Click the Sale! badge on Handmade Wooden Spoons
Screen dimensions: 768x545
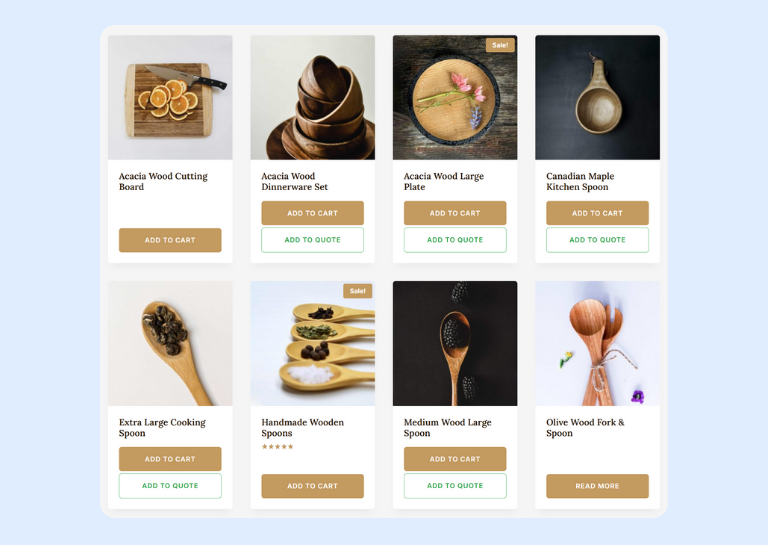(x=358, y=291)
